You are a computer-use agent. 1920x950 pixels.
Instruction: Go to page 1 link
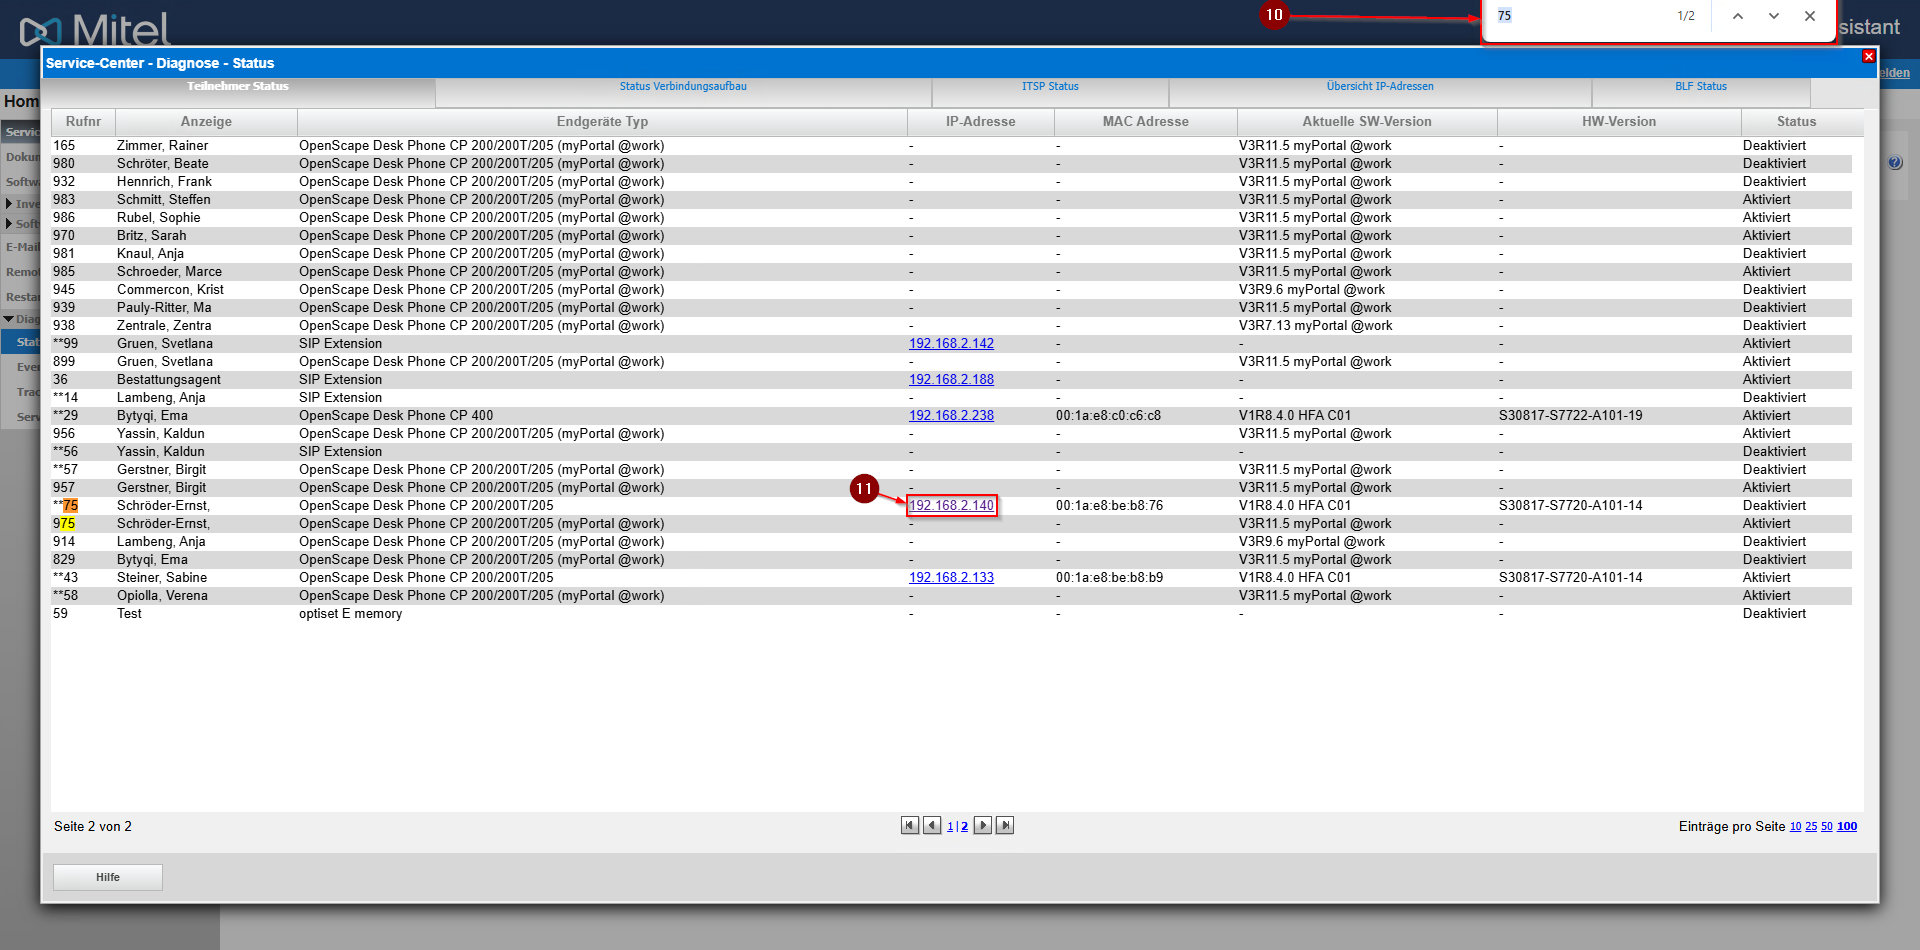click(x=950, y=827)
